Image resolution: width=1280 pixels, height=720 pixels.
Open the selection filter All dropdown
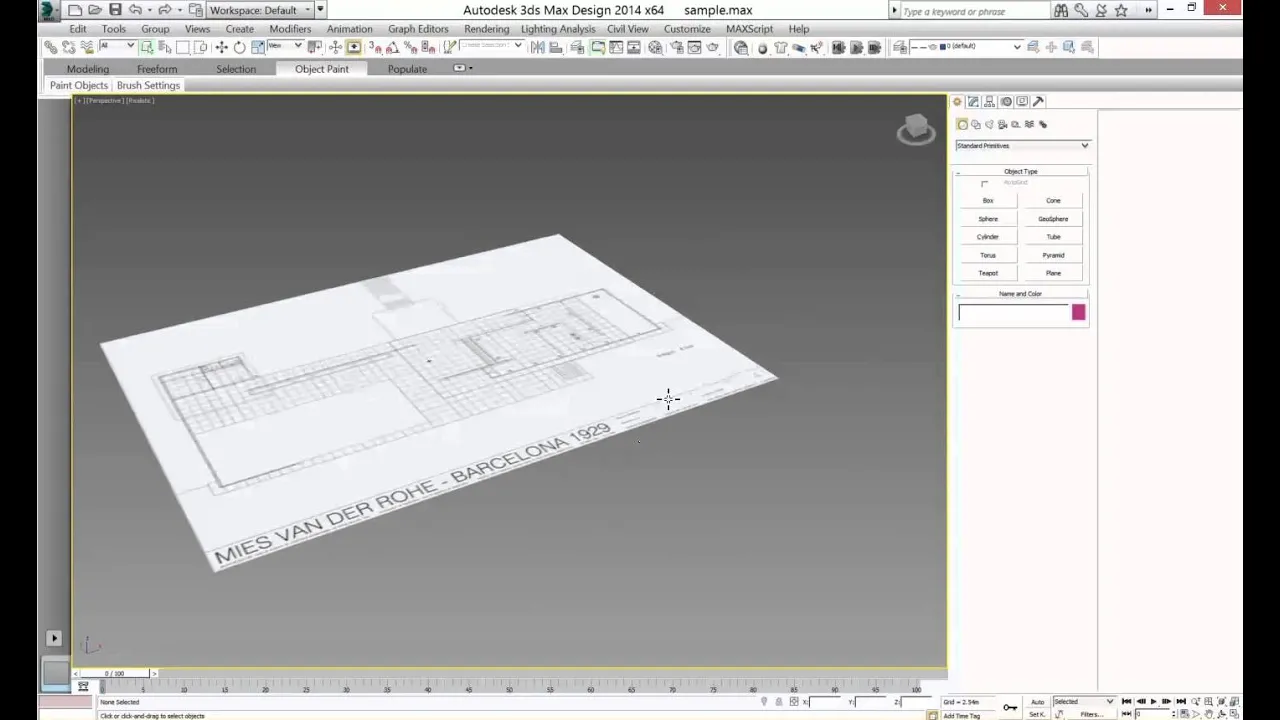click(x=117, y=47)
